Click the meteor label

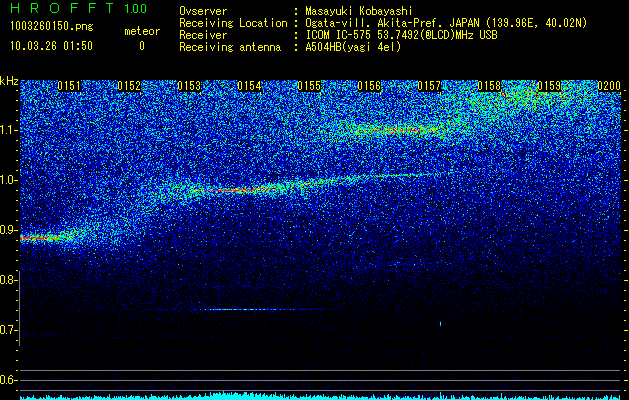pyautogui.click(x=142, y=31)
